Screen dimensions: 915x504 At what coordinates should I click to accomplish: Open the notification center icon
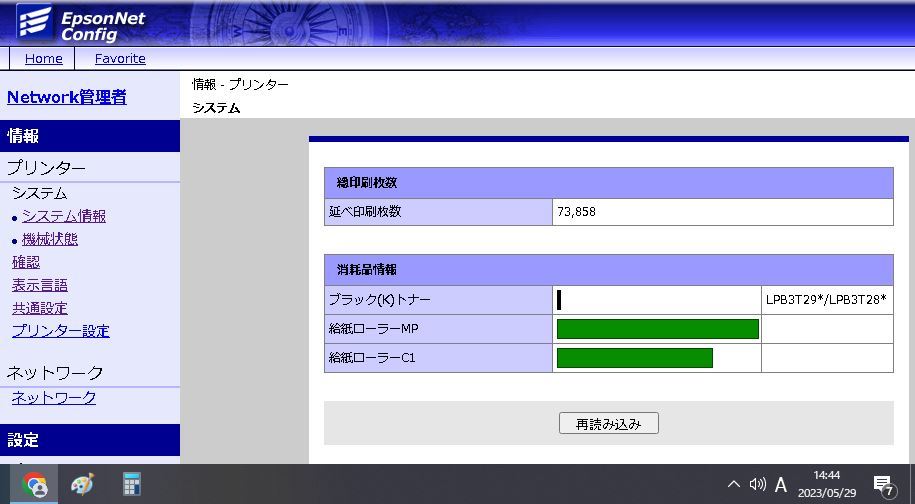(x=884, y=485)
